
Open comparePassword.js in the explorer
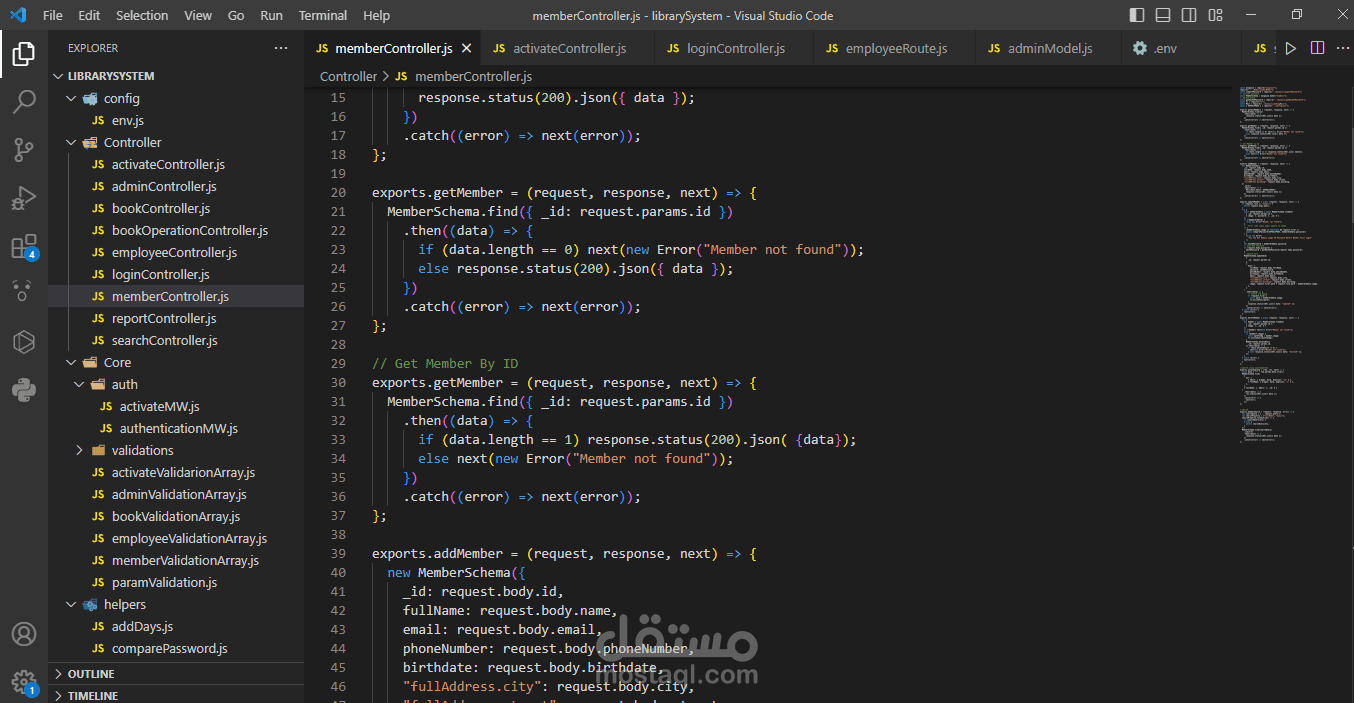pos(176,648)
